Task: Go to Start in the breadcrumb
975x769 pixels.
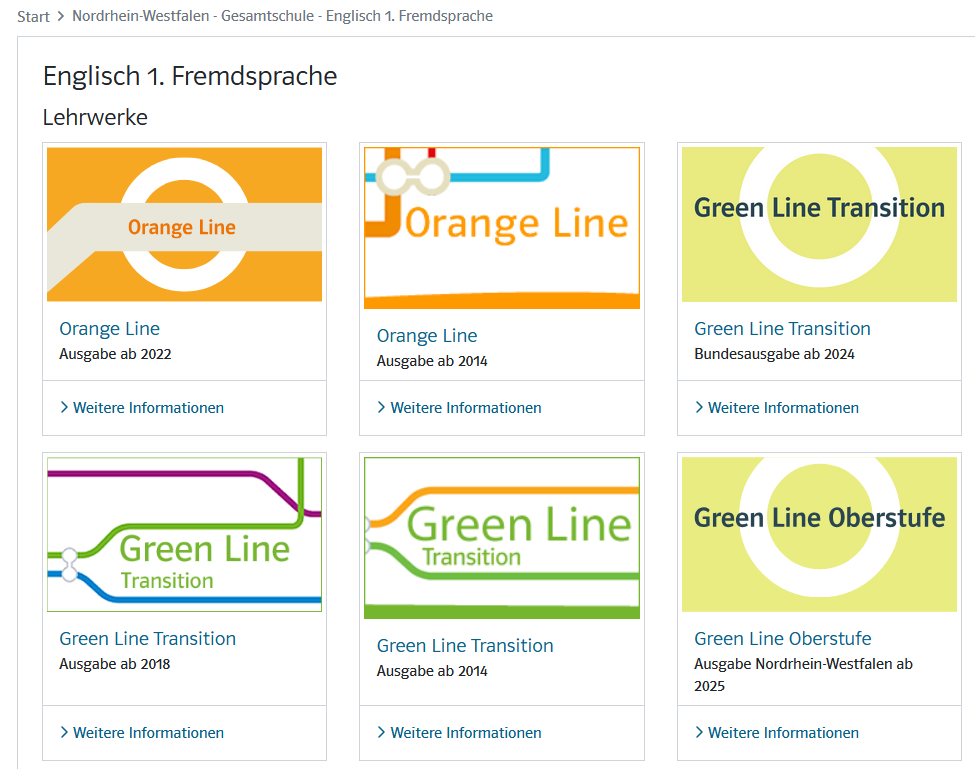Action: pyautogui.click(x=33, y=17)
